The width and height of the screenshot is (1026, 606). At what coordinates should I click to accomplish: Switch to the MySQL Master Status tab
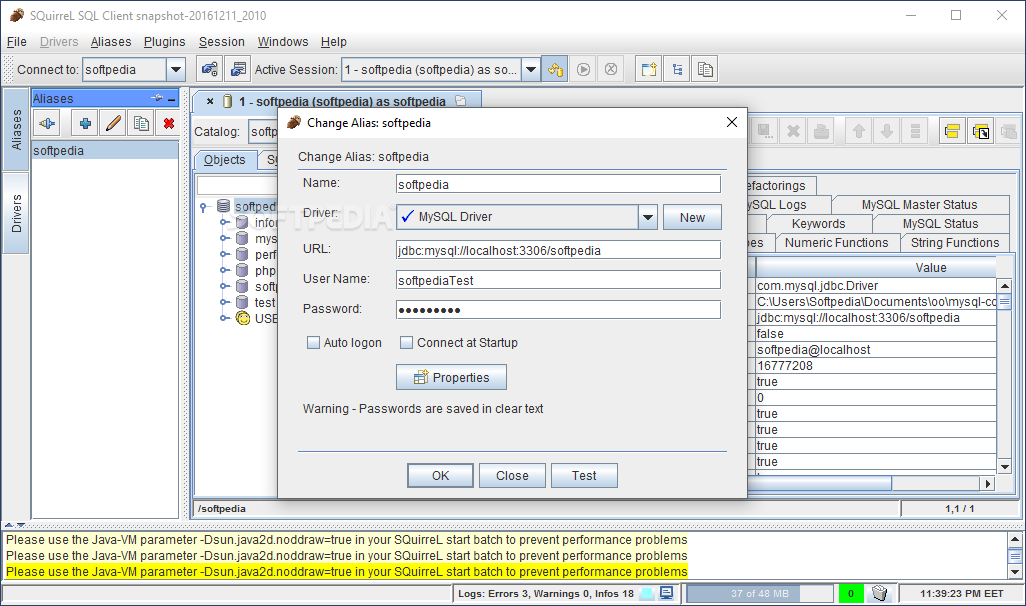(919, 205)
